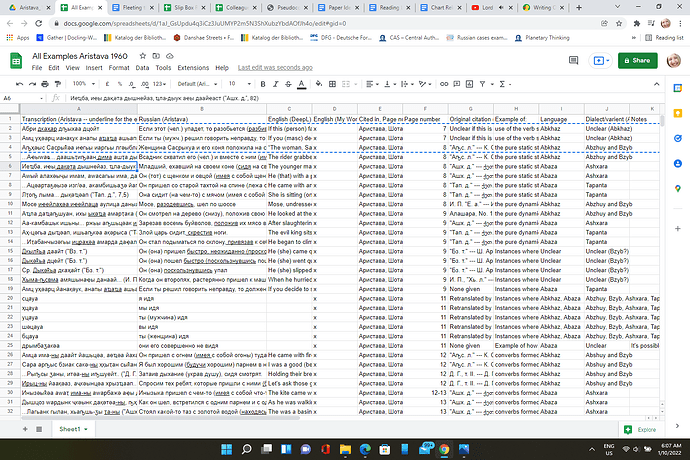Open more number formats dropdown 123
The width and height of the screenshot is (690, 460).
pos(160,84)
